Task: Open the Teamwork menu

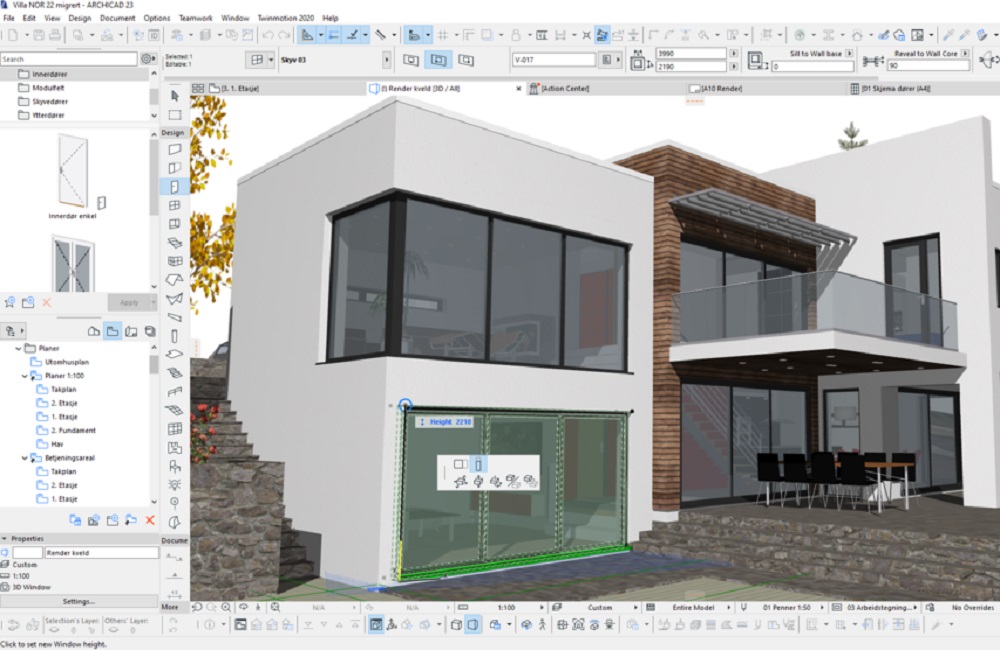Action: coord(196,18)
